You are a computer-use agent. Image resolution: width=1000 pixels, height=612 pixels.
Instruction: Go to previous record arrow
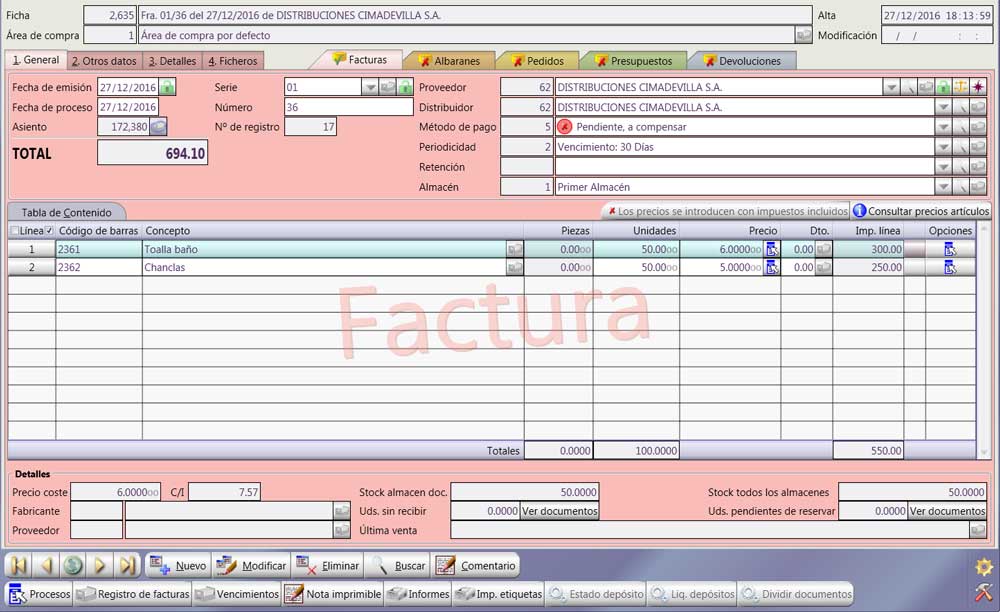(x=47, y=565)
